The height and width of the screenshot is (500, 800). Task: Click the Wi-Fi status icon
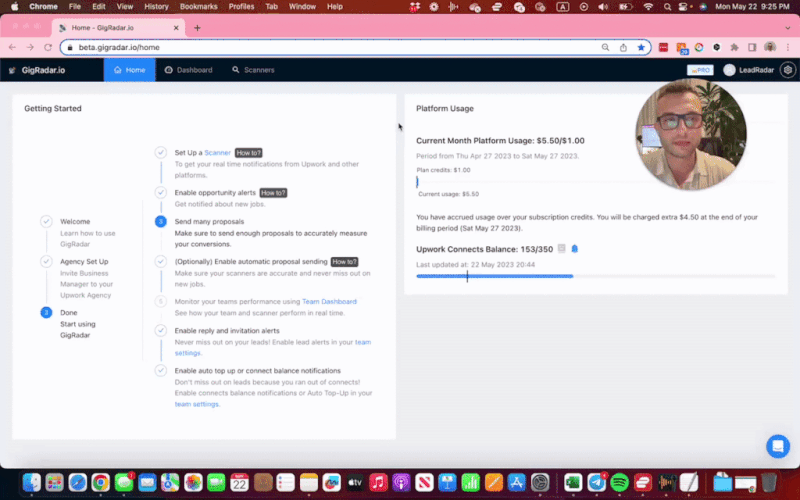click(648, 7)
